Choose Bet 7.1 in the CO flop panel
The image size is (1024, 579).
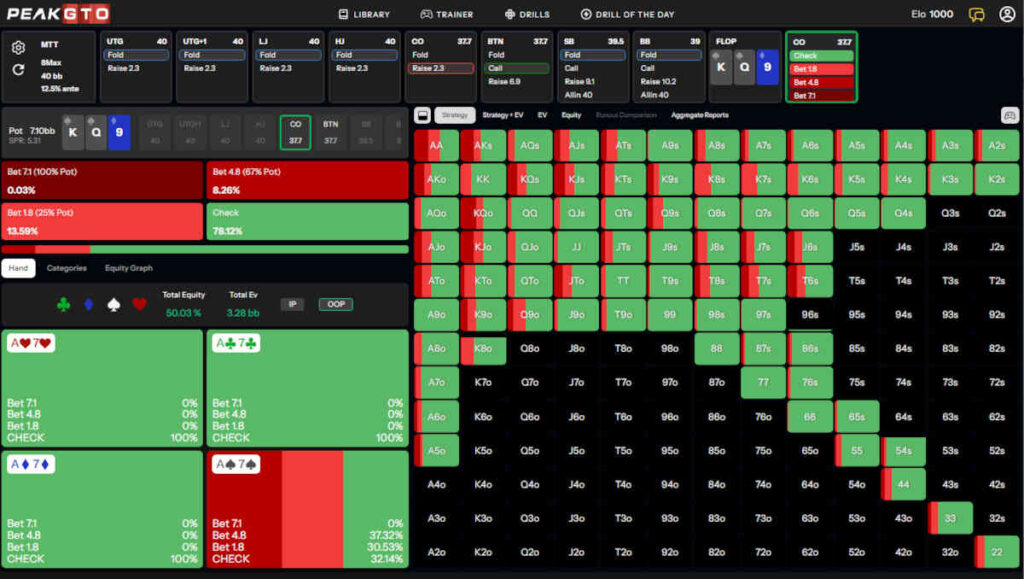(822, 95)
